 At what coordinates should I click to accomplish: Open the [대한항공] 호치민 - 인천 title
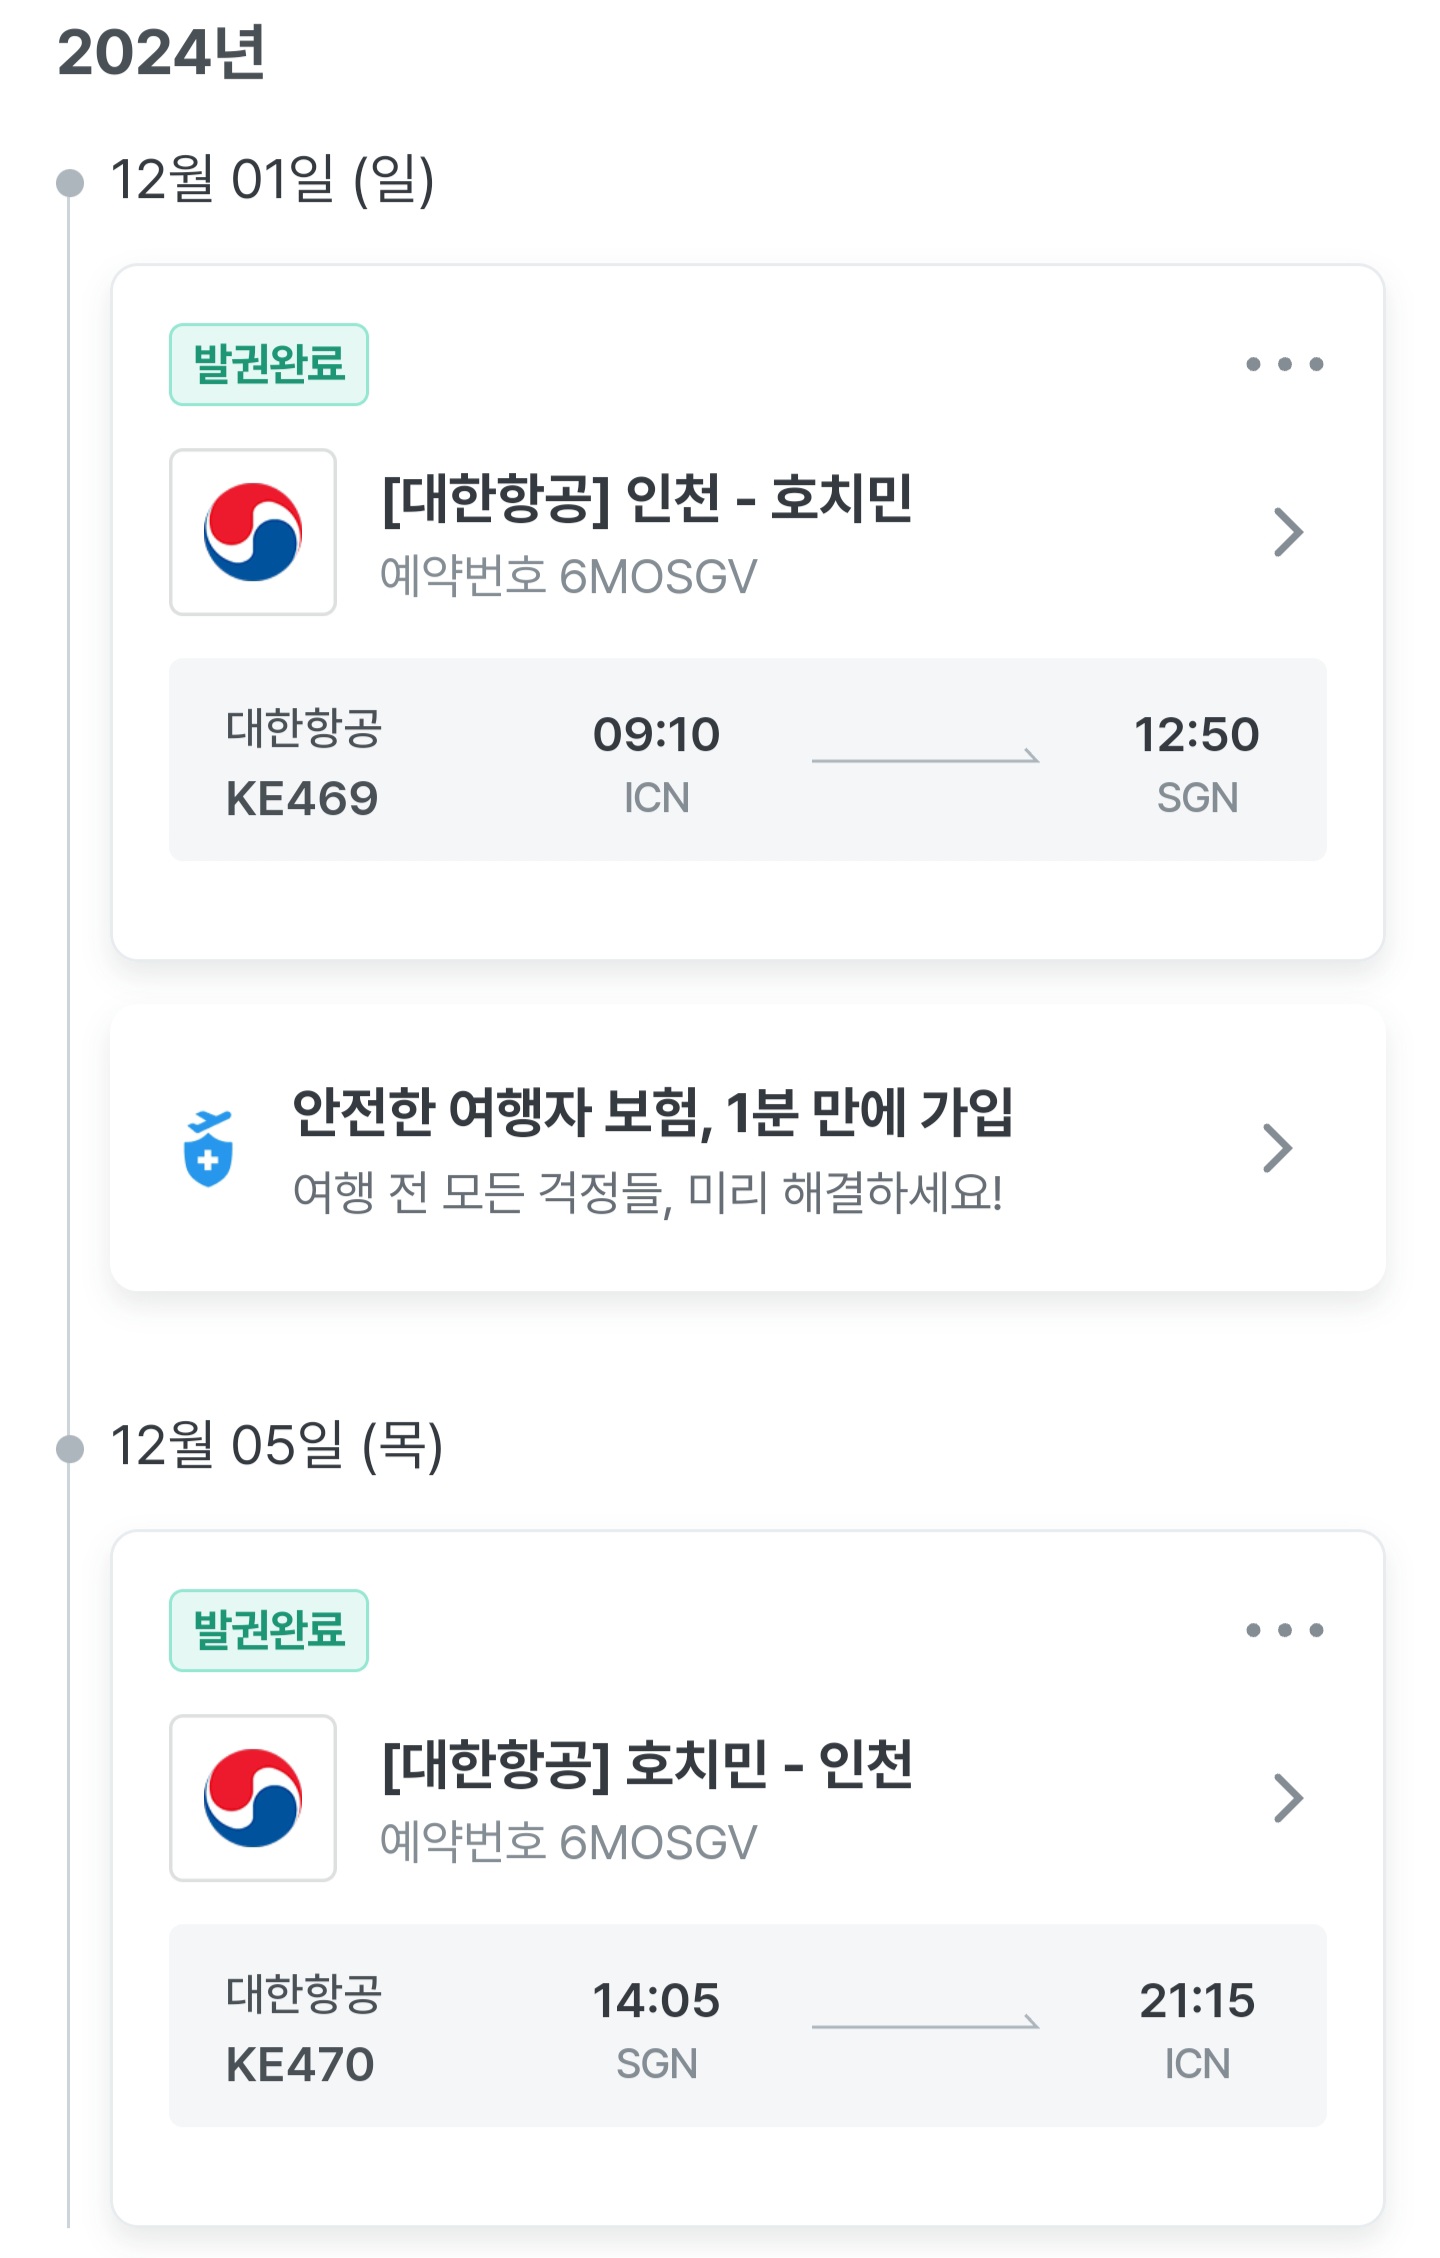(647, 1765)
